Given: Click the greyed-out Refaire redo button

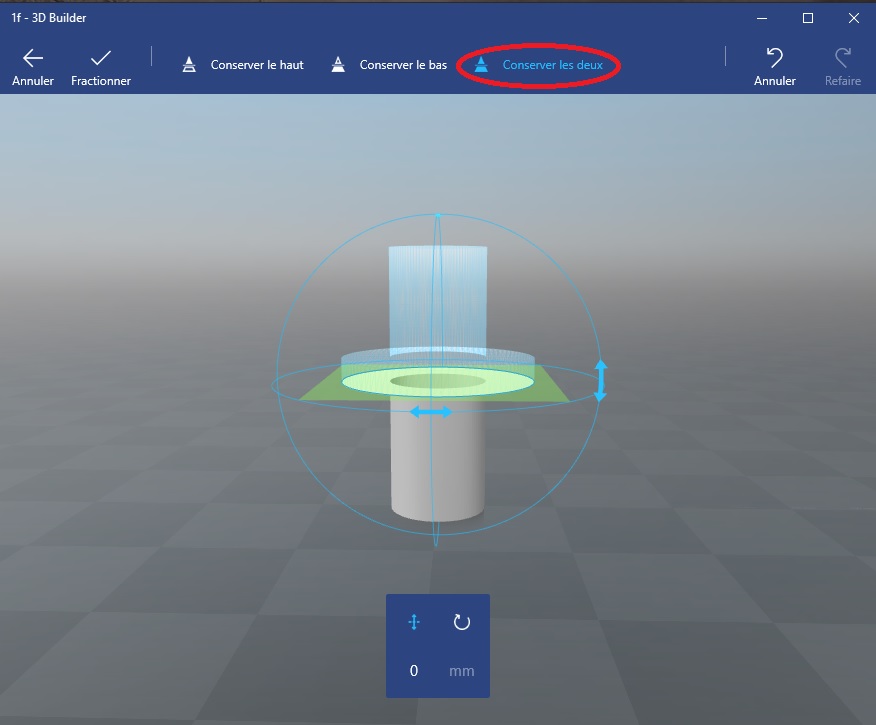Looking at the screenshot, I should tap(842, 67).
